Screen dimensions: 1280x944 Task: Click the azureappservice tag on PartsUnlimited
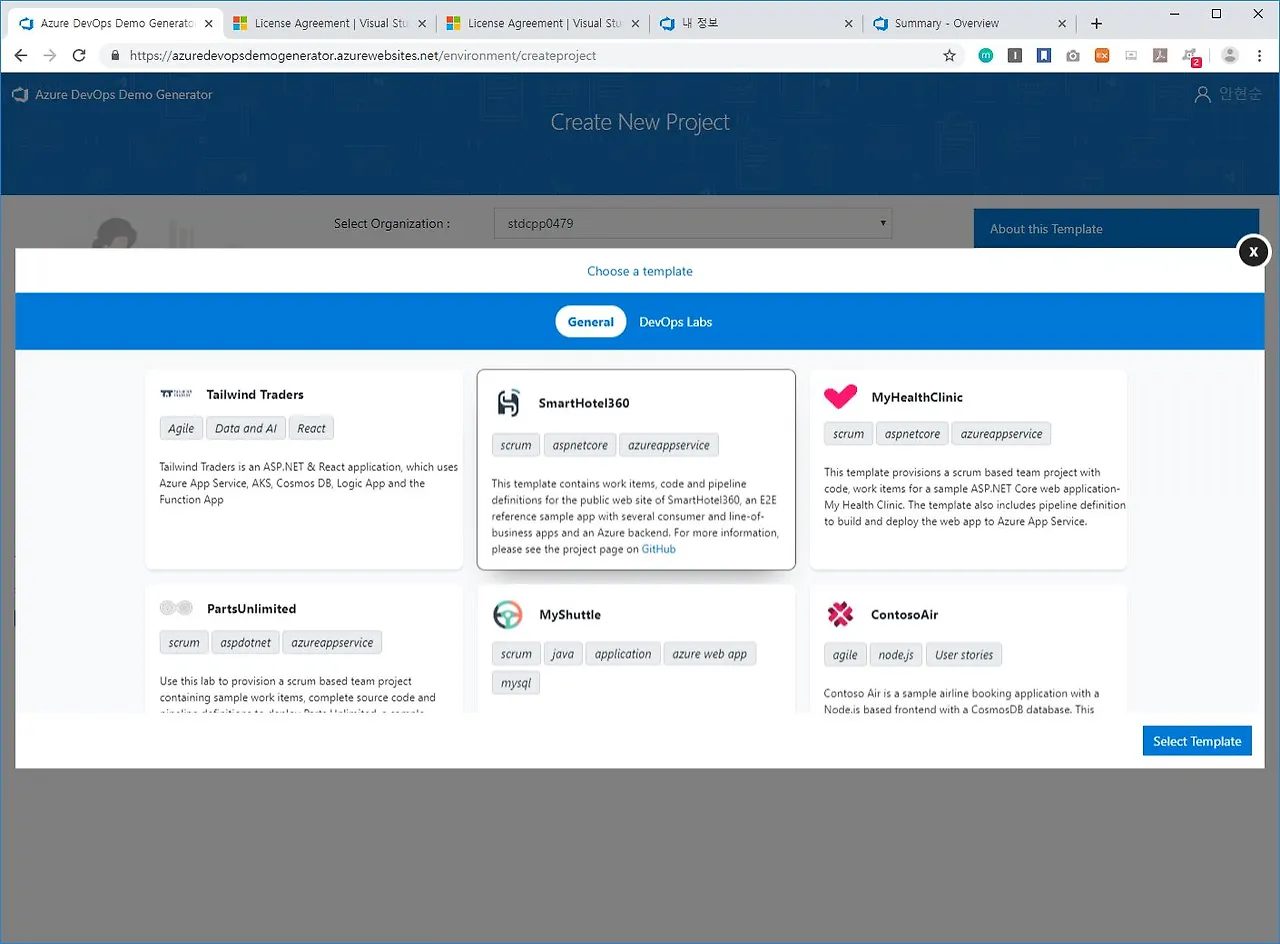(x=332, y=643)
